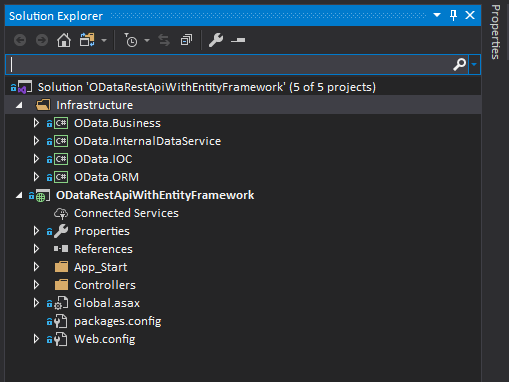Viewport: 509px width, 382px height.
Task: Expand the OData.Business project
Action: tap(36, 123)
